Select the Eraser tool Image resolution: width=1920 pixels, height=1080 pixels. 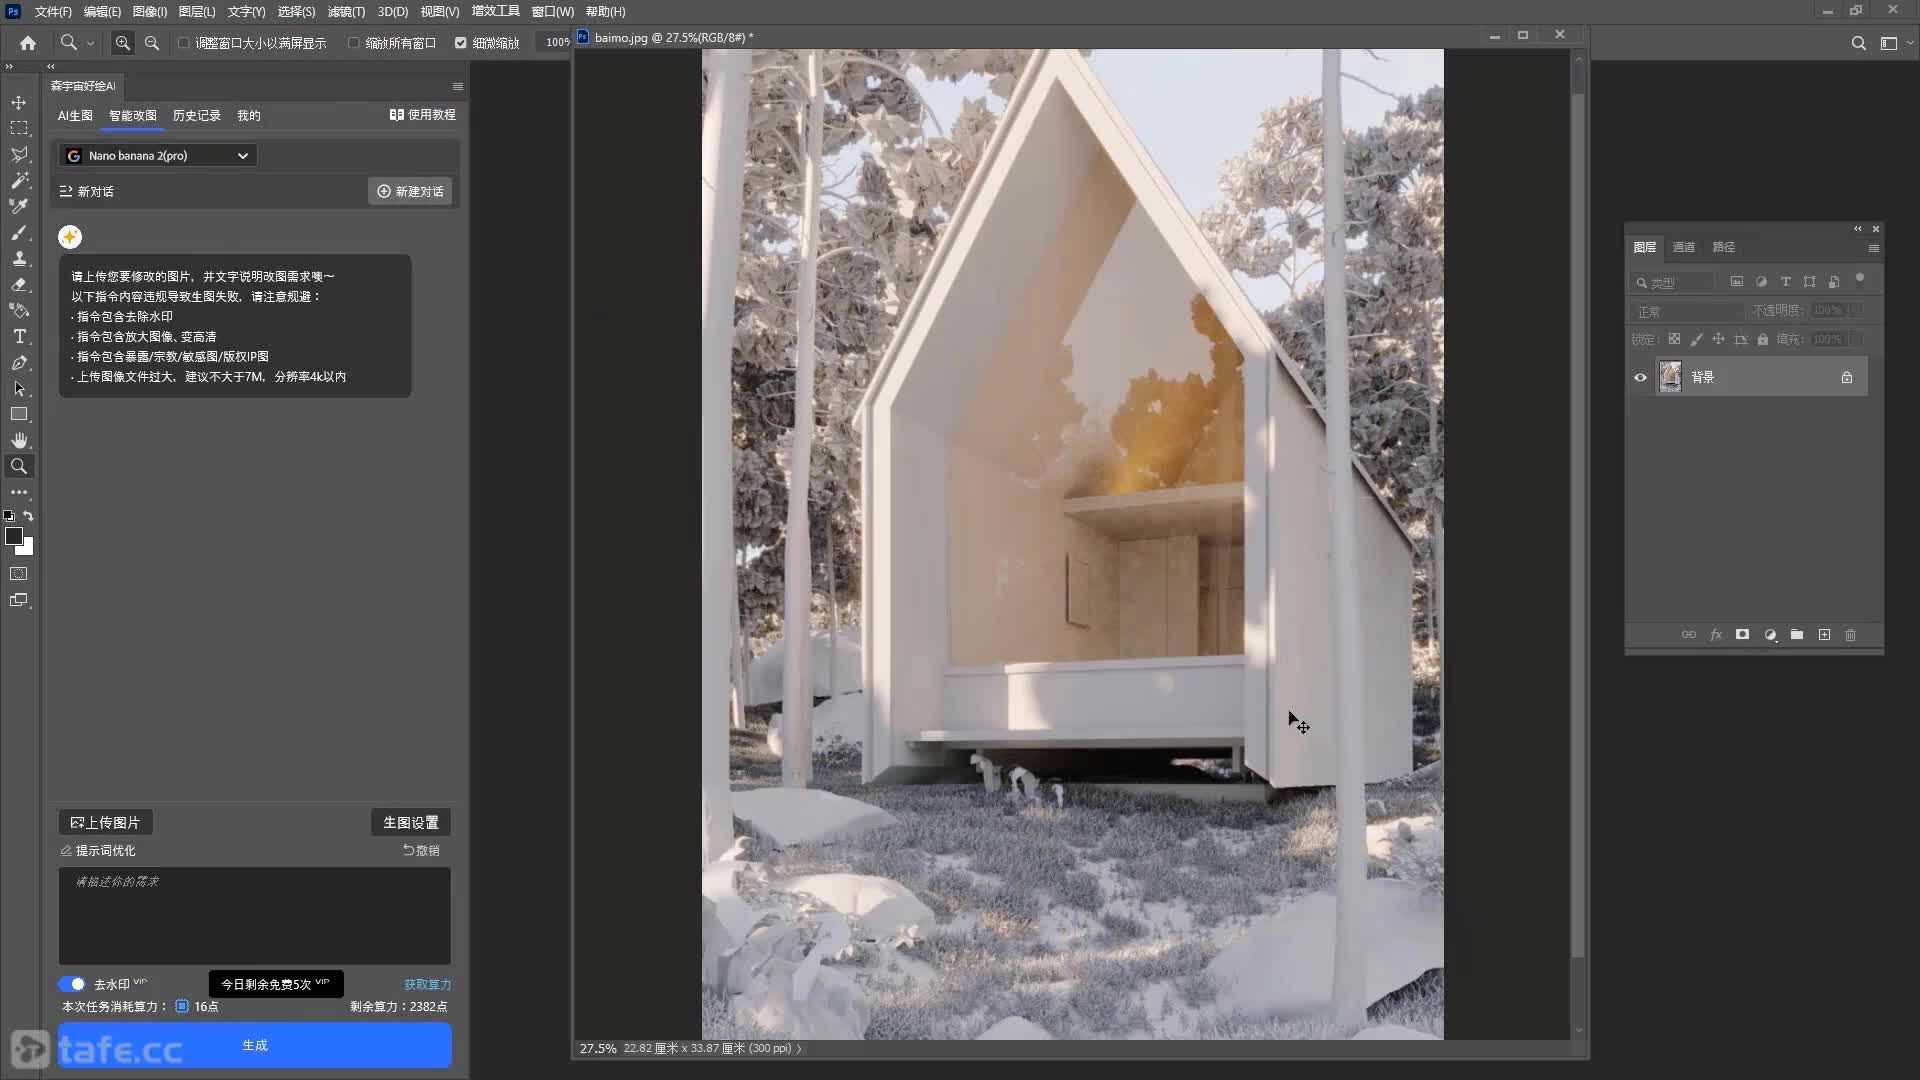tap(19, 284)
